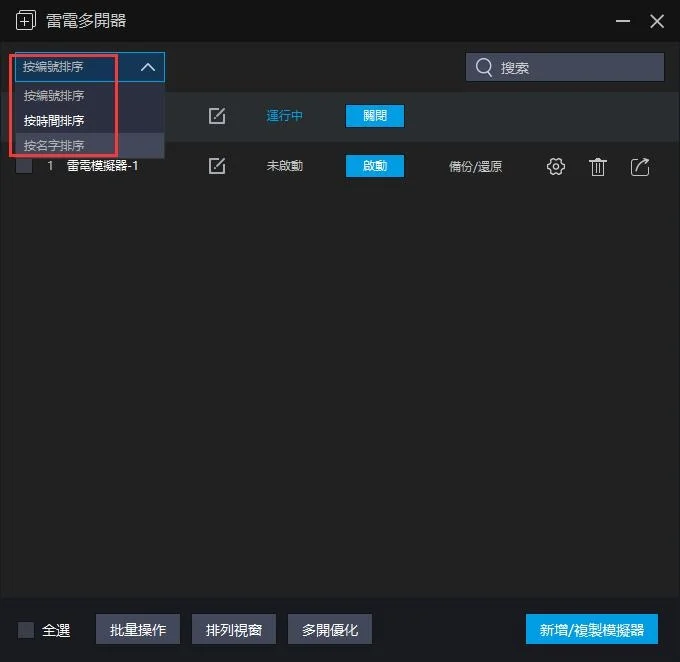This screenshot has width=680, height=662.
Task: Close the 雷電多開器 window
Action: tap(657, 21)
